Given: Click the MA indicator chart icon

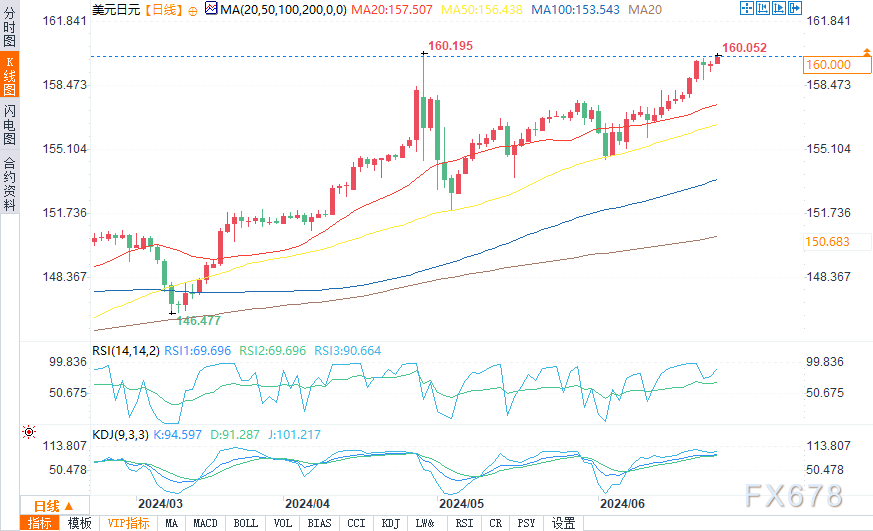Looking at the screenshot, I should 211,8.
